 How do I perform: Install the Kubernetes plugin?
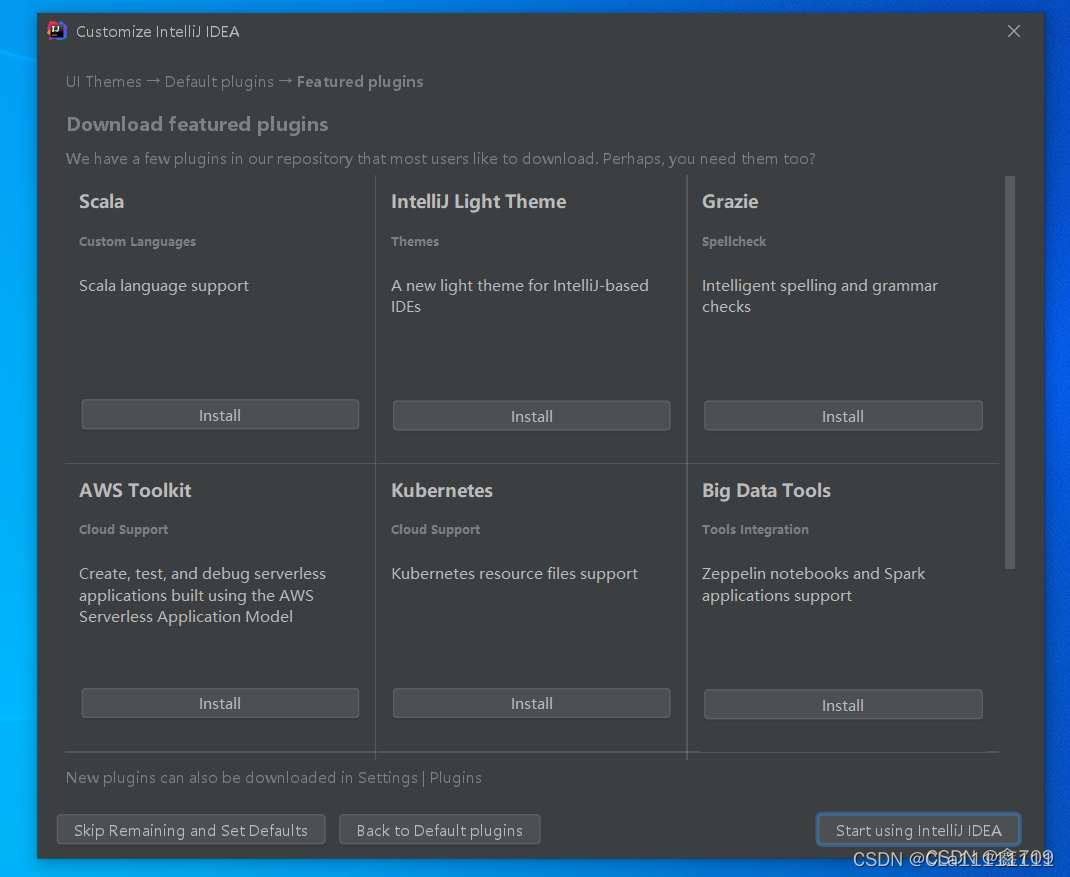[x=532, y=703]
